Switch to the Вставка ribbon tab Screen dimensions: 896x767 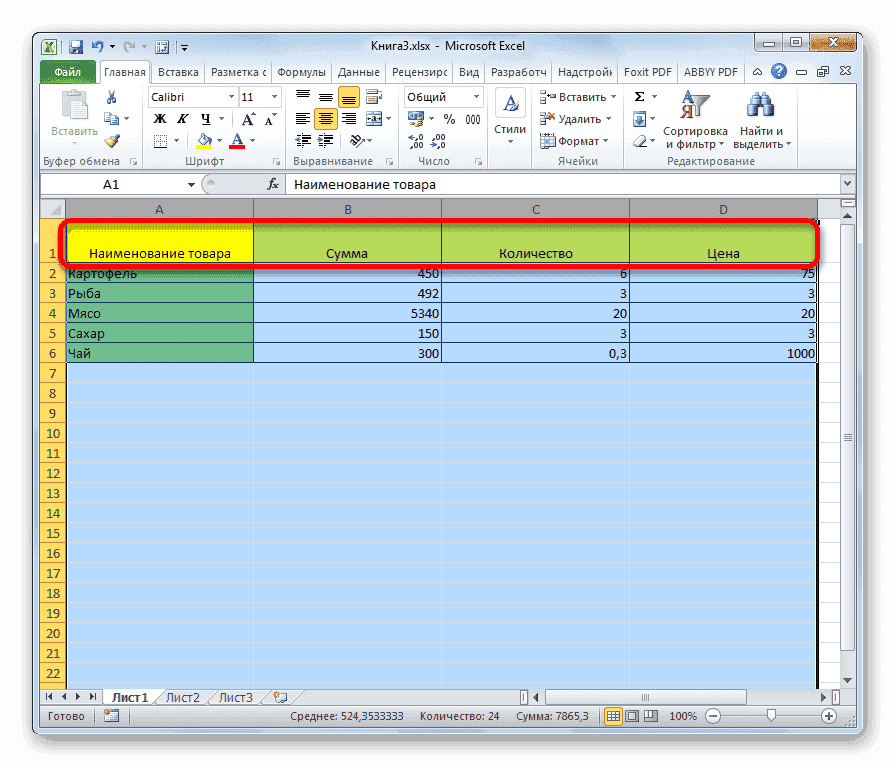pos(178,71)
